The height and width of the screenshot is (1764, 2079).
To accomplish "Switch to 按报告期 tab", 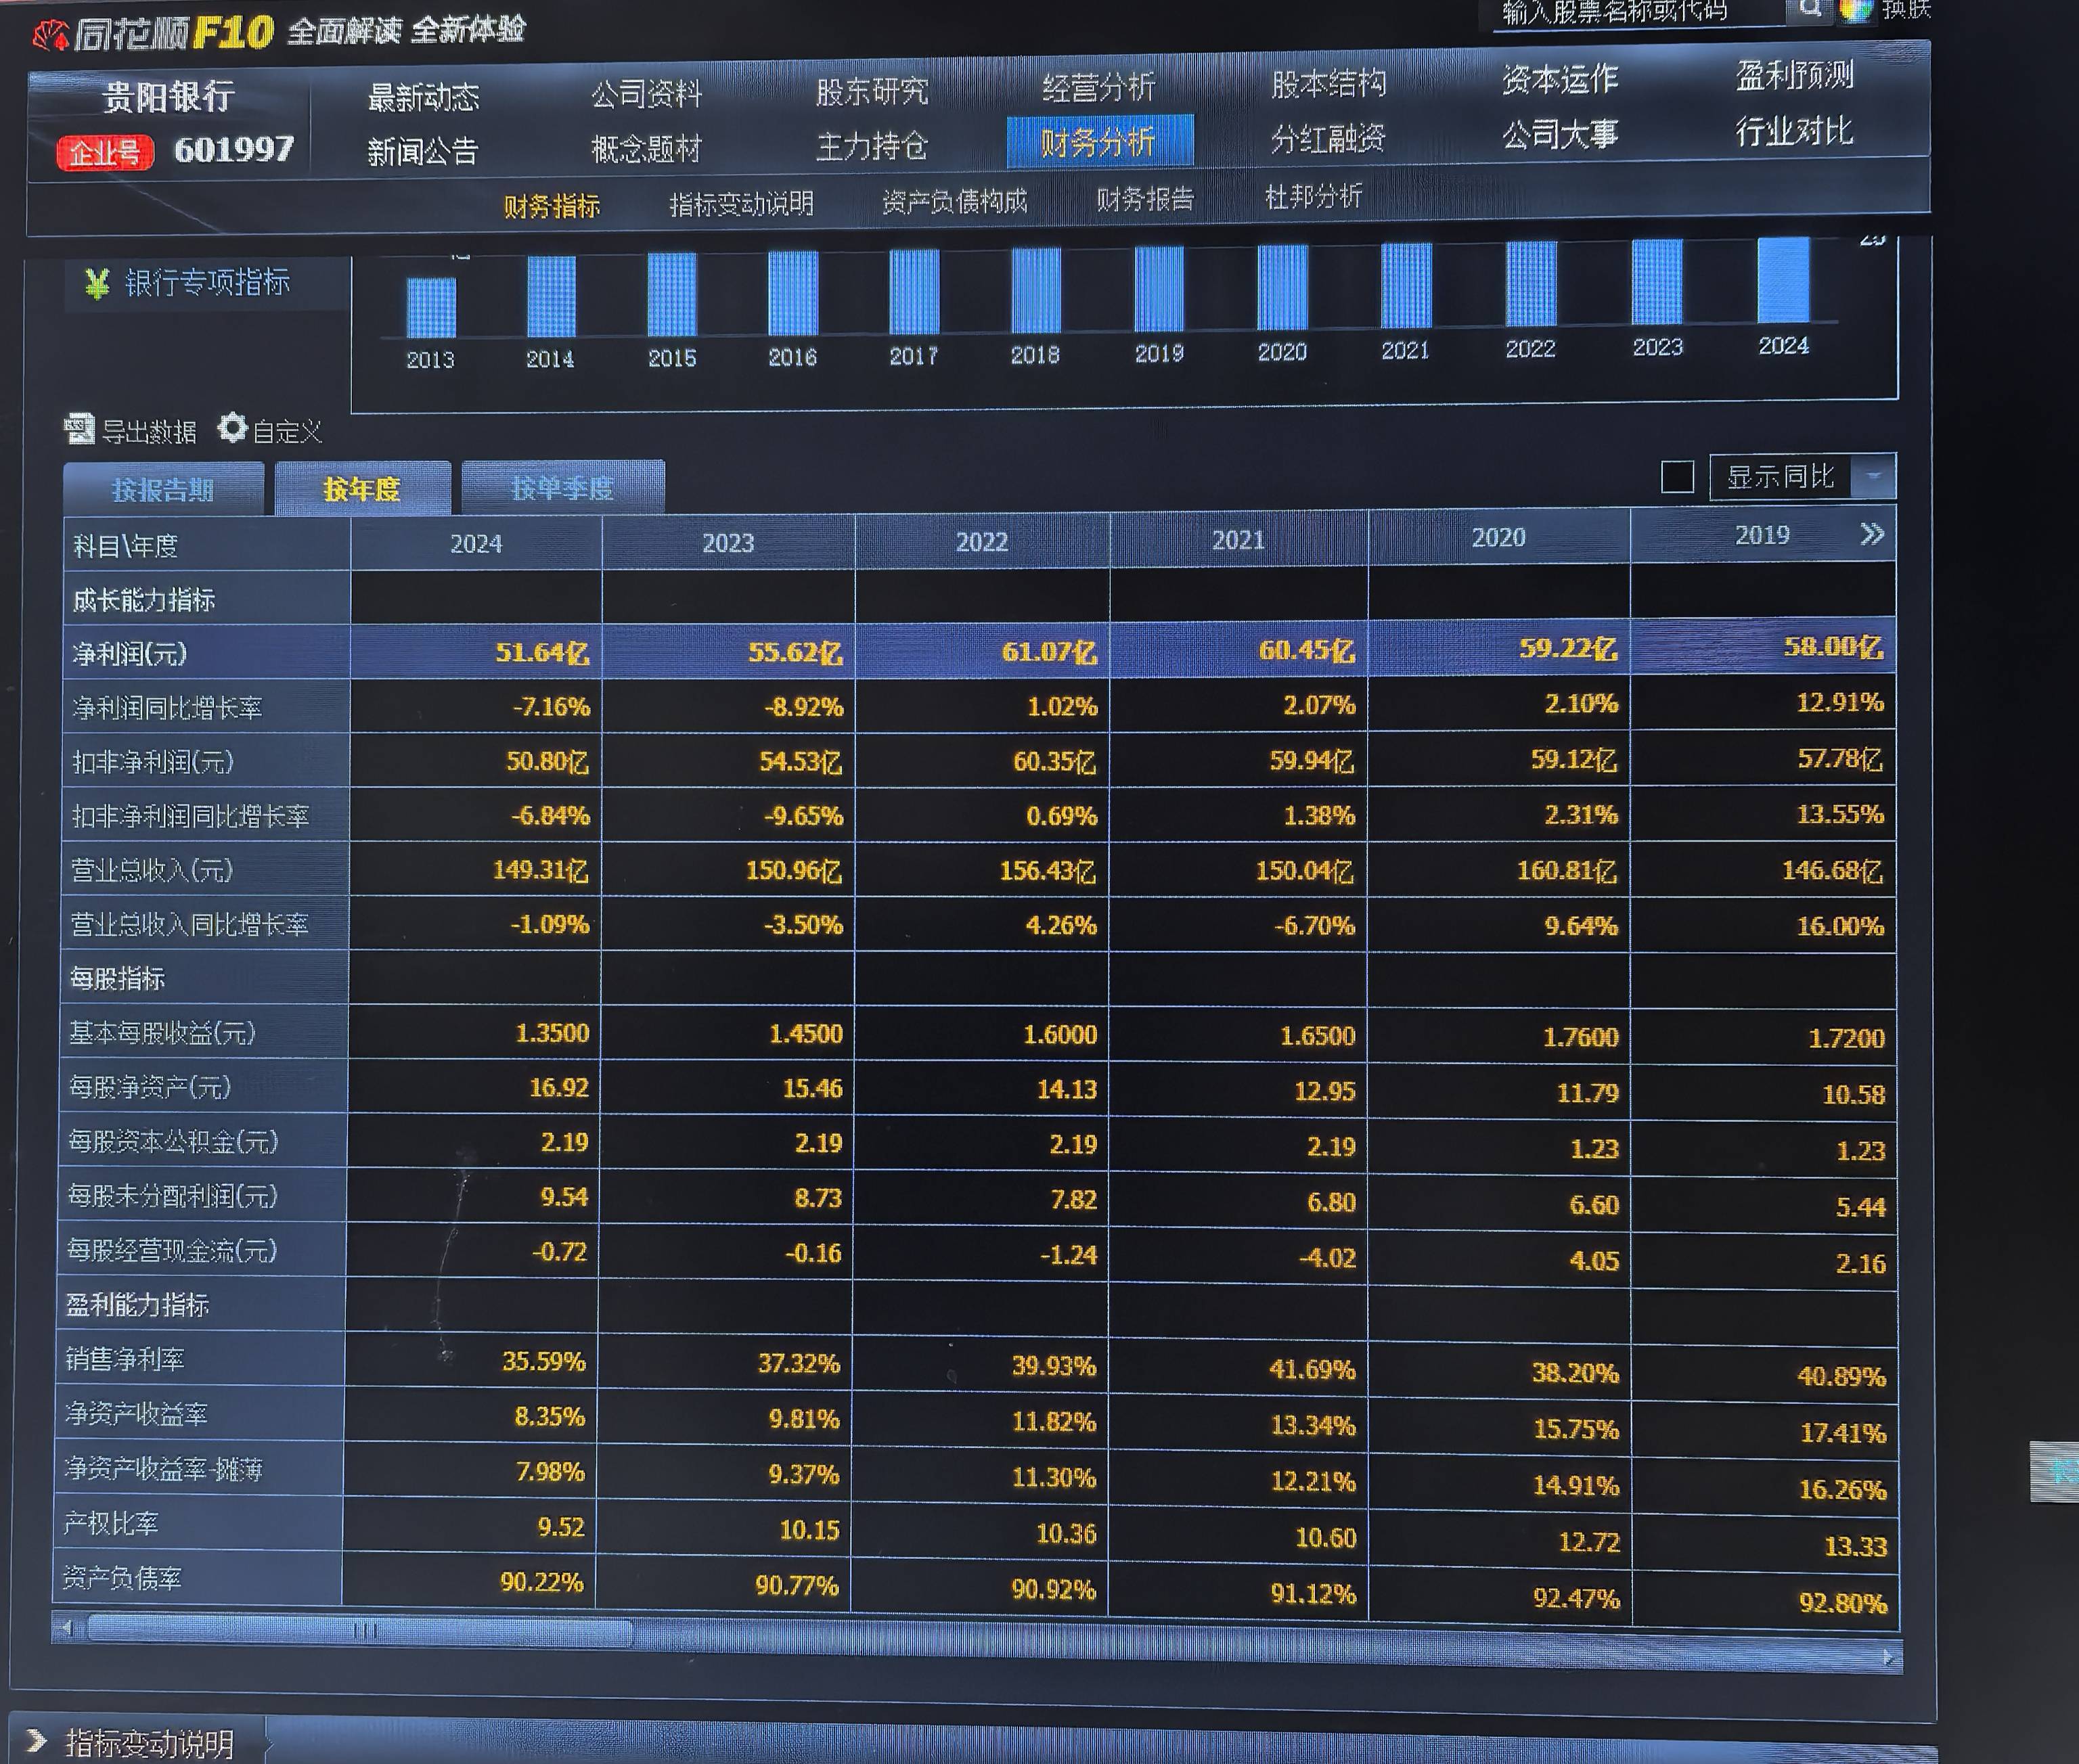I will (163, 489).
